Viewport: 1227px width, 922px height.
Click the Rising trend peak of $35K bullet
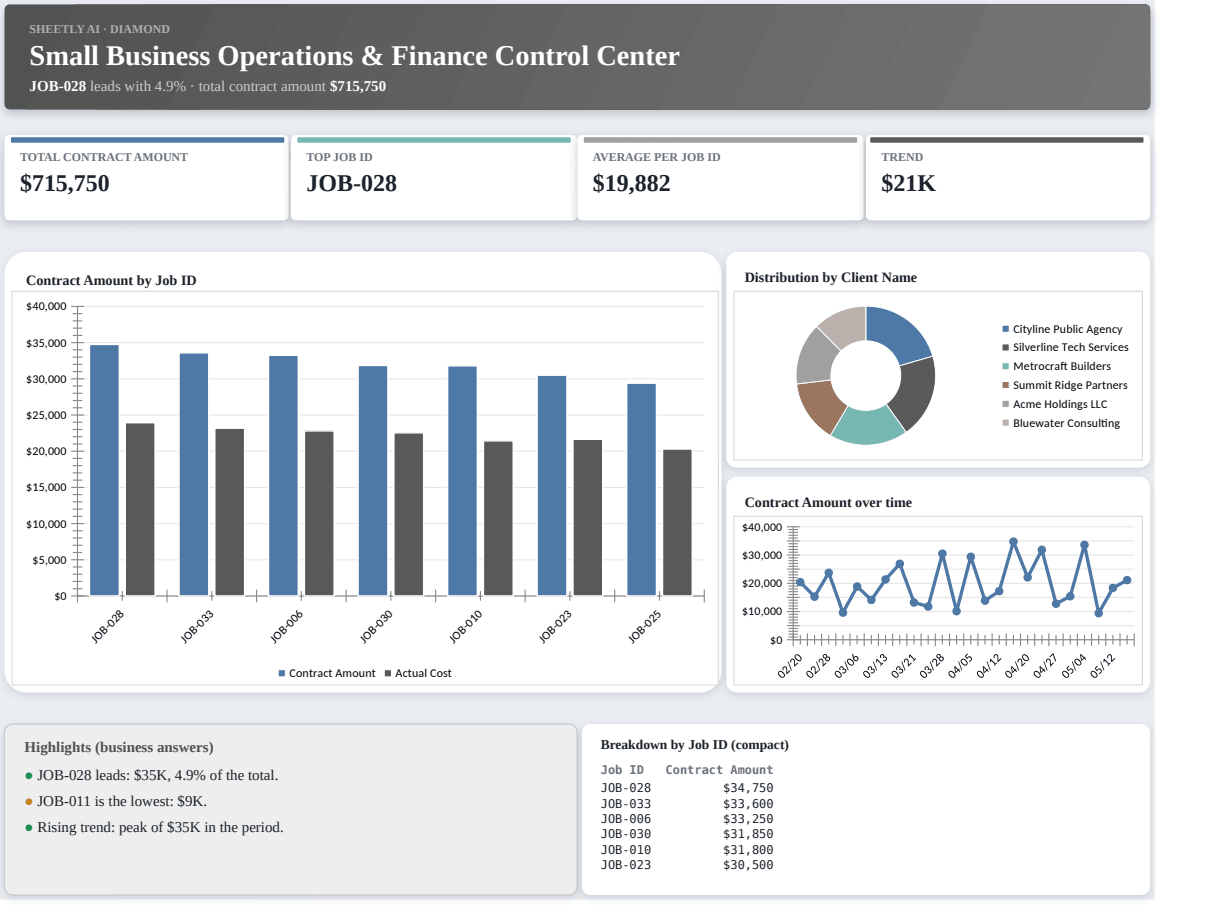(154, 827)
